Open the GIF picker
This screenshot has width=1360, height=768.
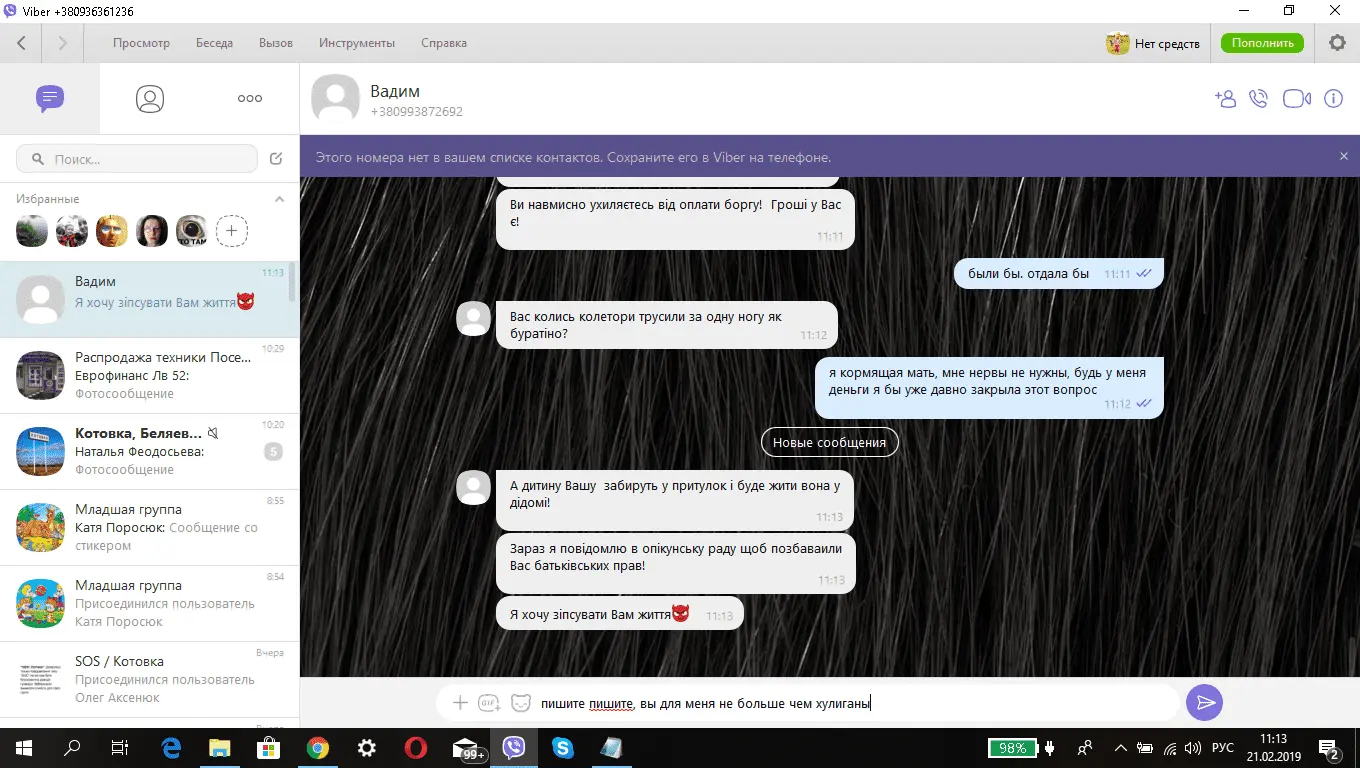pyautogui.click(x=489, y=703)
